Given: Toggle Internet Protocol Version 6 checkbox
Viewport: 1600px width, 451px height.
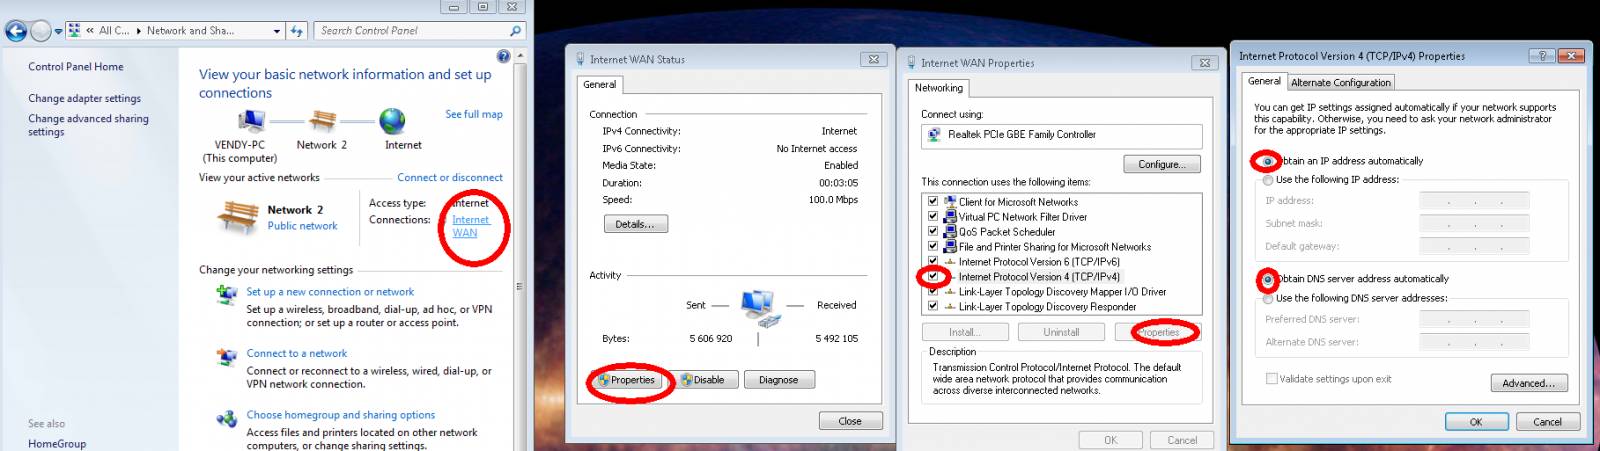Looking at the screenshot, I should [933, 261].
